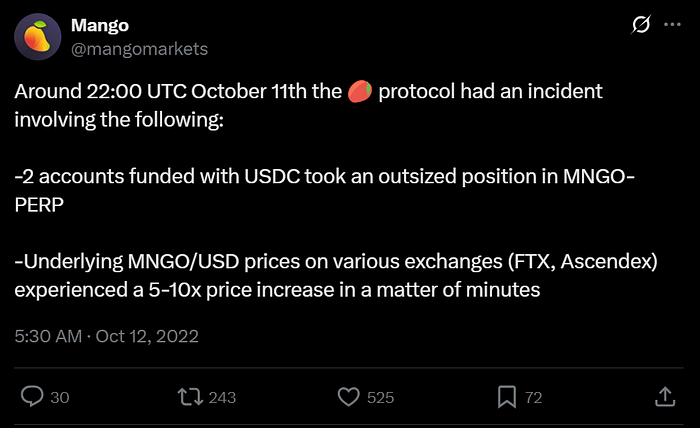
Task: Open the @mangomarkets handle link
Action: click(139, 49)
